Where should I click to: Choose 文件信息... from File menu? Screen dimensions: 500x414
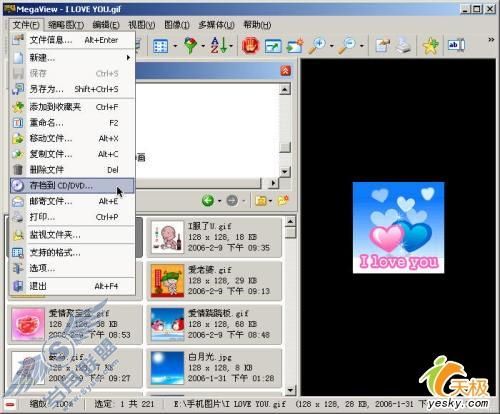[72, 40]
